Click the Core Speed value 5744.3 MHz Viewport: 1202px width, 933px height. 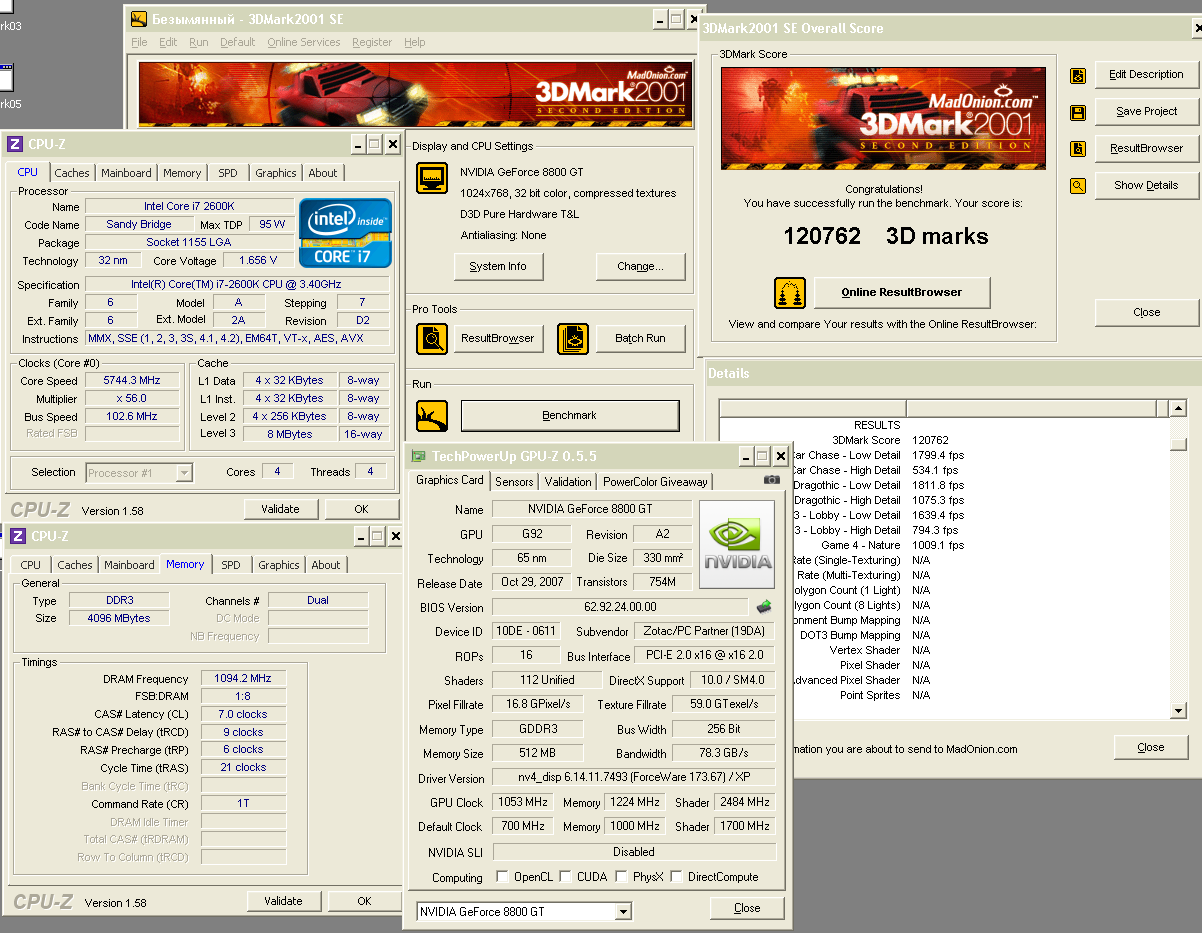[x=133, y=381]
